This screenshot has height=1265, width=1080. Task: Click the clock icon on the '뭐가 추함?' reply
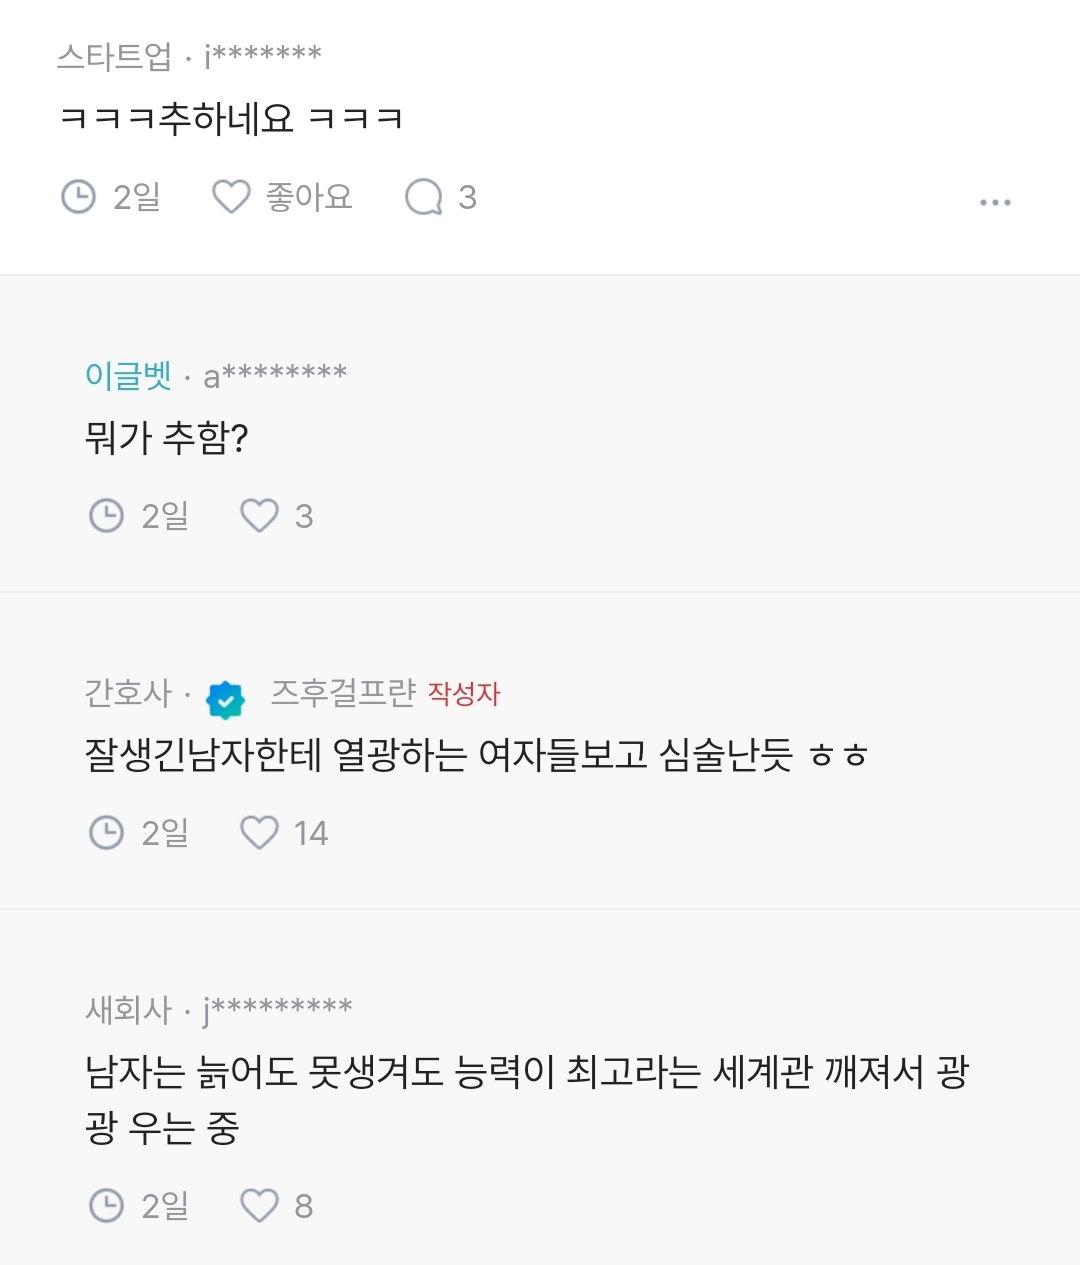106,516
